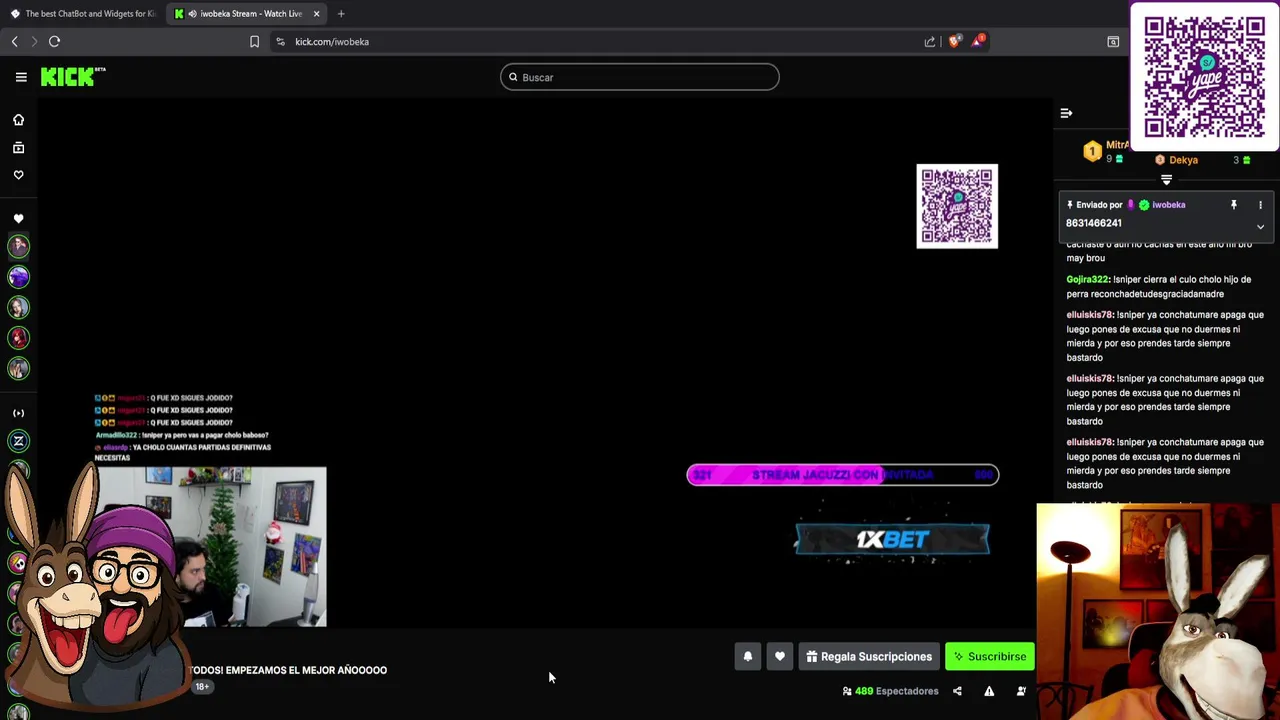
Task: Open the Home icon in sidebar
Action: [x=18, y=120]
